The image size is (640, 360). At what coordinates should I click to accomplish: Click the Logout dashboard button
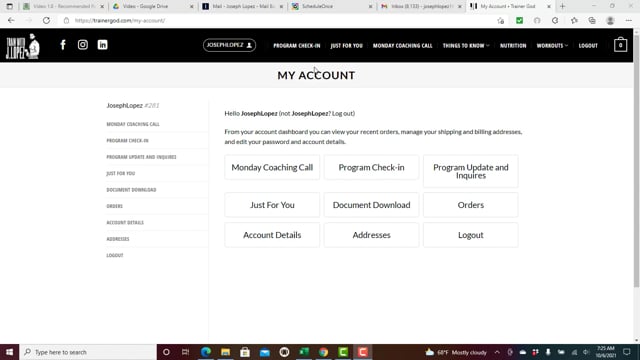click(471, 235)
